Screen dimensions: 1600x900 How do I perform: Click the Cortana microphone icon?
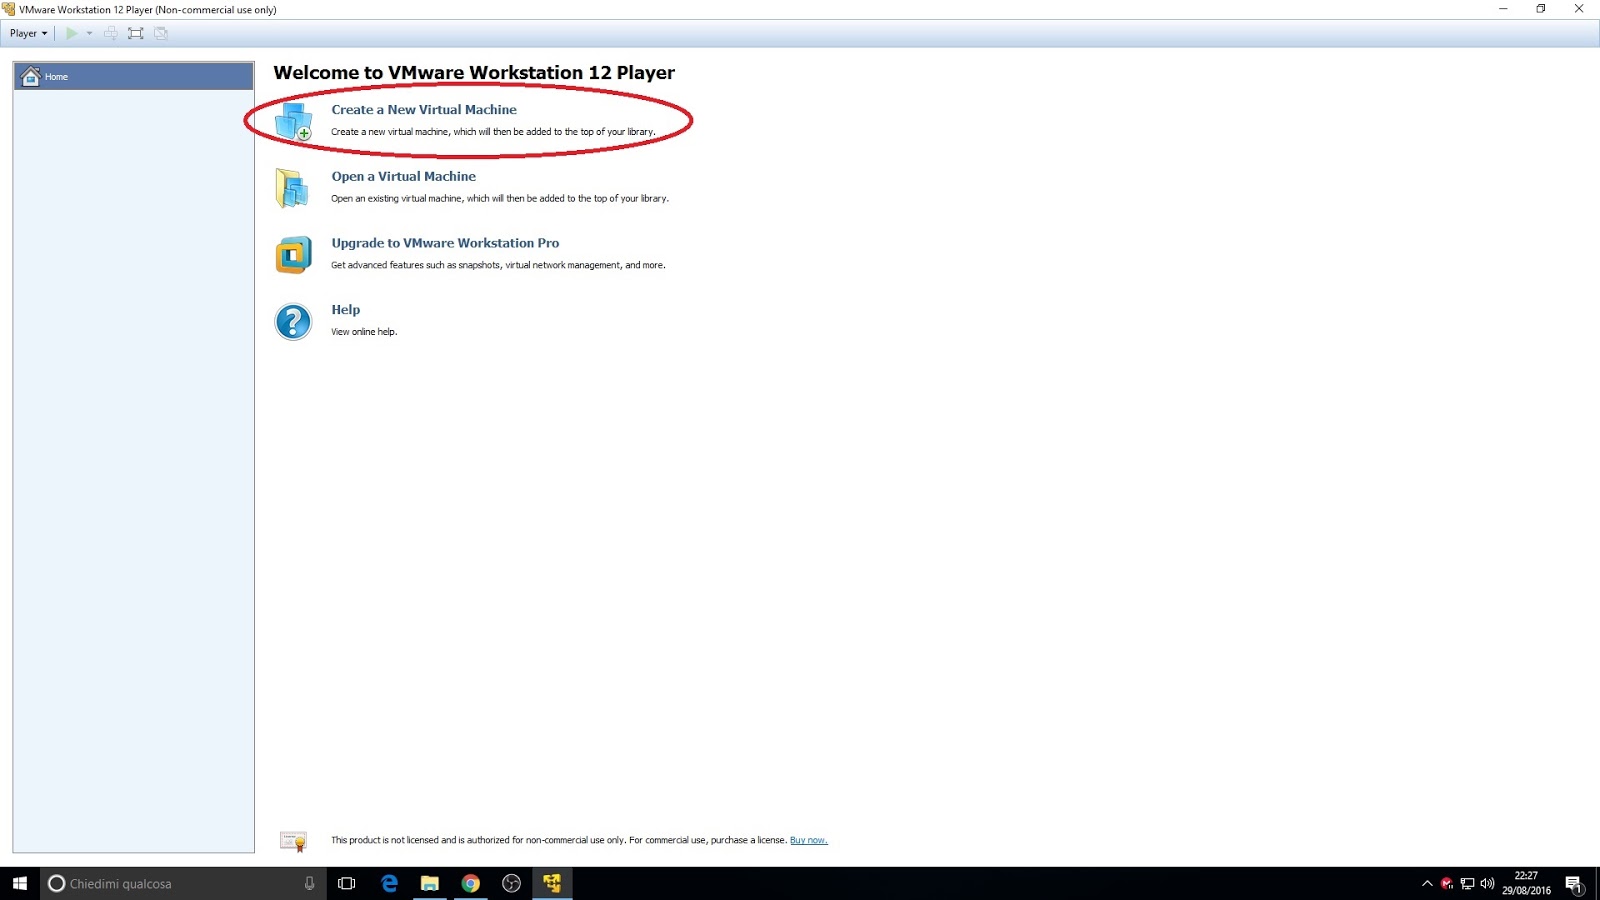pos(309,883)
